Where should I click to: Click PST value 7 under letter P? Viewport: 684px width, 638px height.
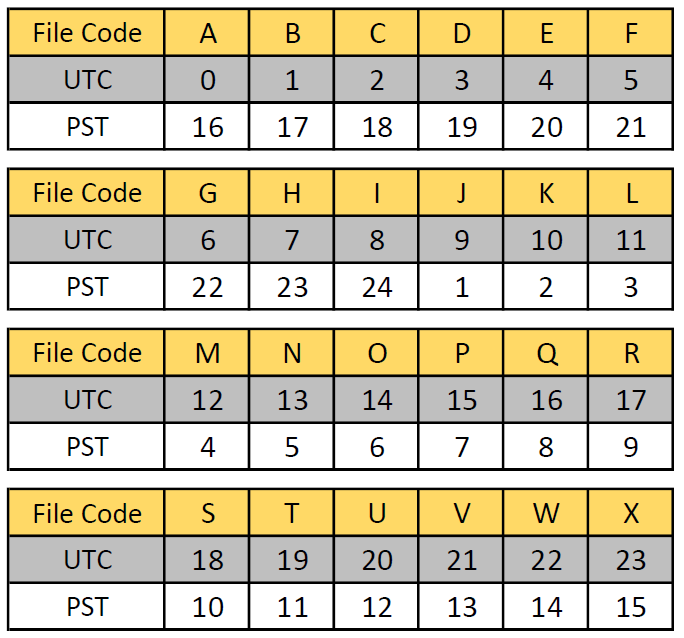click(x=461, y=447)
